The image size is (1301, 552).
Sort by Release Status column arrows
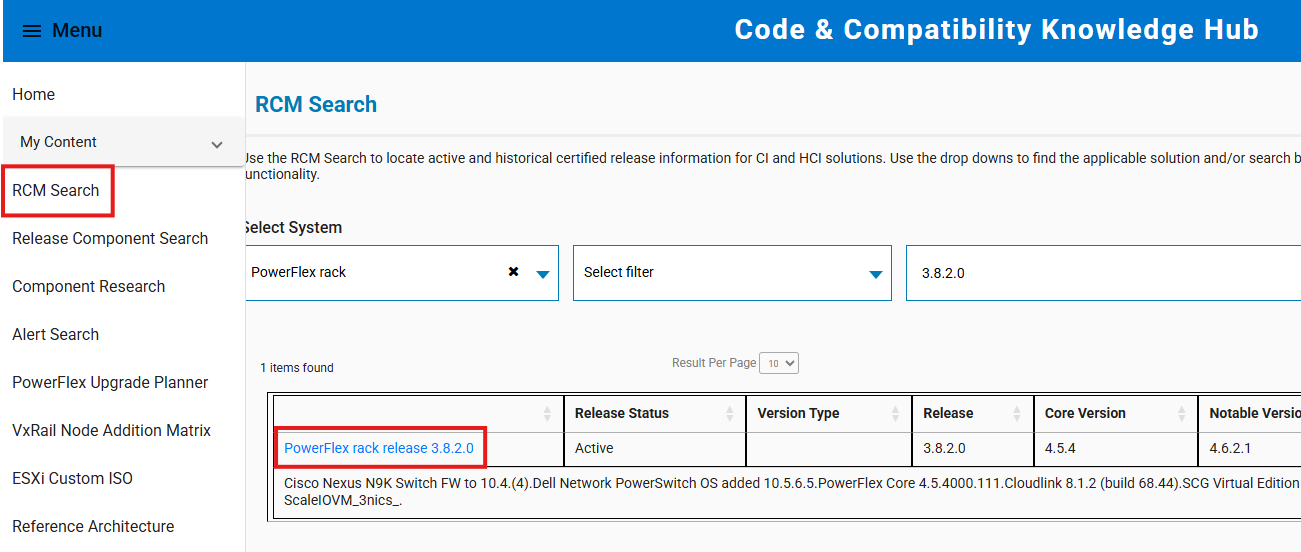coord(729,413)
